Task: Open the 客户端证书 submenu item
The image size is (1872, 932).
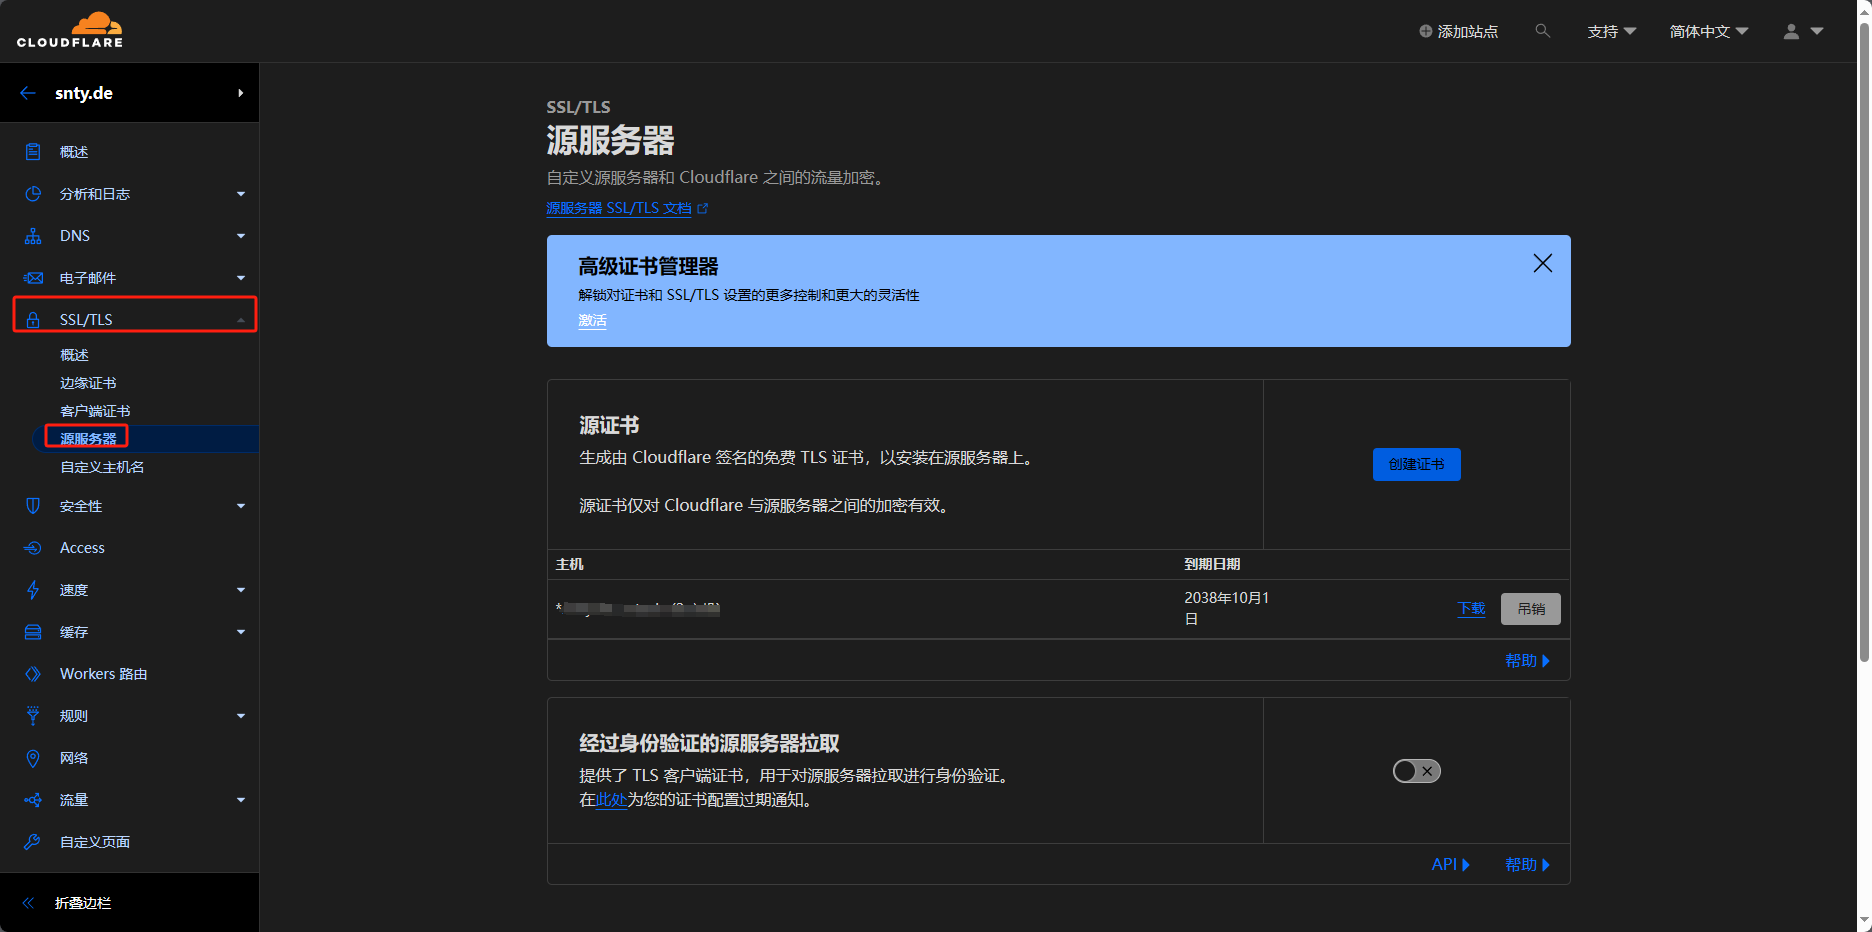Action: (95, 411)
